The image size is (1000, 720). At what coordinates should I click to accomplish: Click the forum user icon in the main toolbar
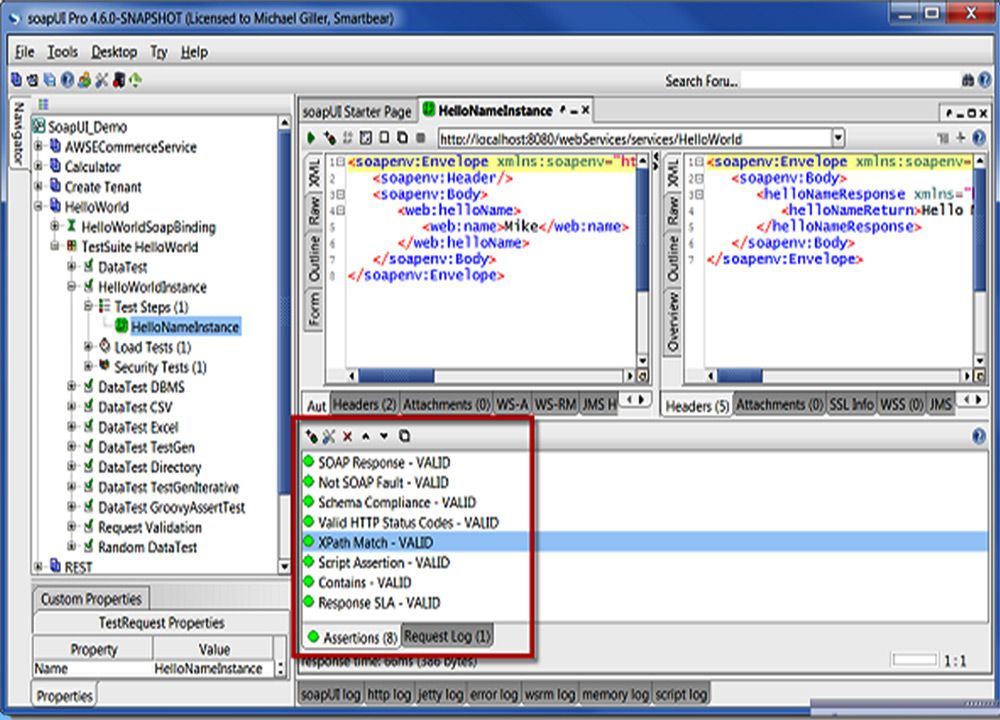[84, 80]
